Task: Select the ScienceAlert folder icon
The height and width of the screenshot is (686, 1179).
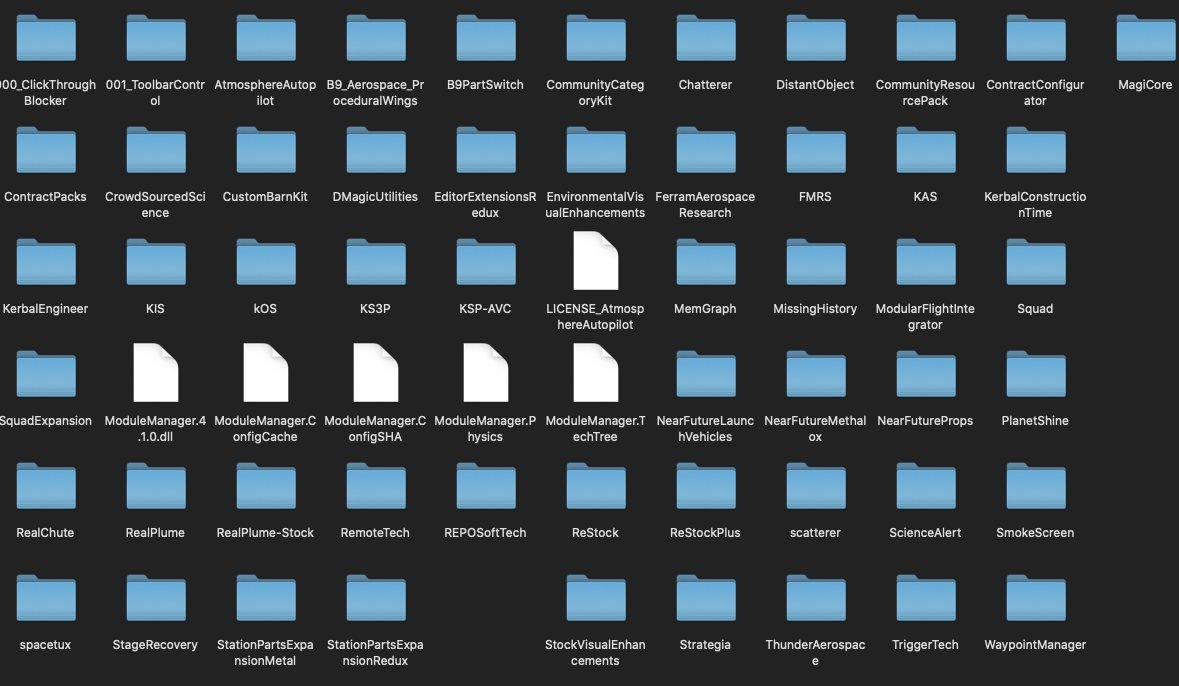Action: click(x=926, y=486)
